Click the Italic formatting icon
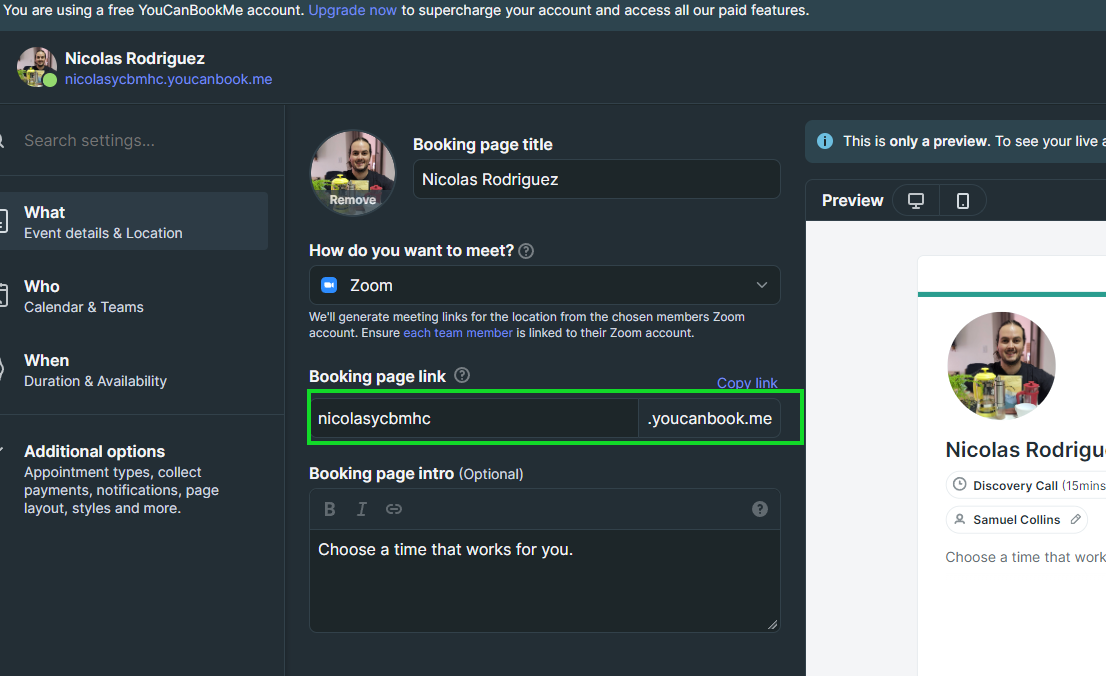The image size is (1106, 676). [x=361, y=509]
